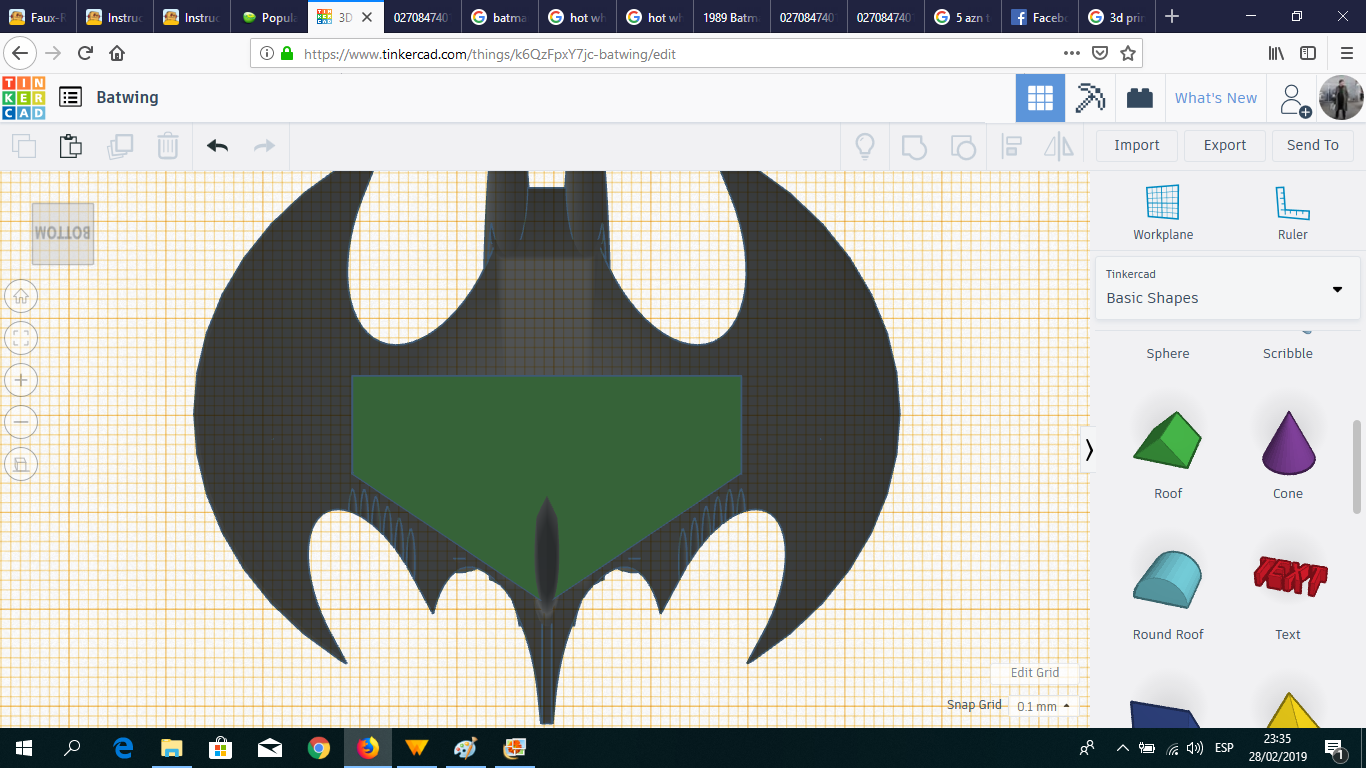This screenshot has width=1366, height=768.
Task: Click the Export button
Action: tap(1225, 146)
